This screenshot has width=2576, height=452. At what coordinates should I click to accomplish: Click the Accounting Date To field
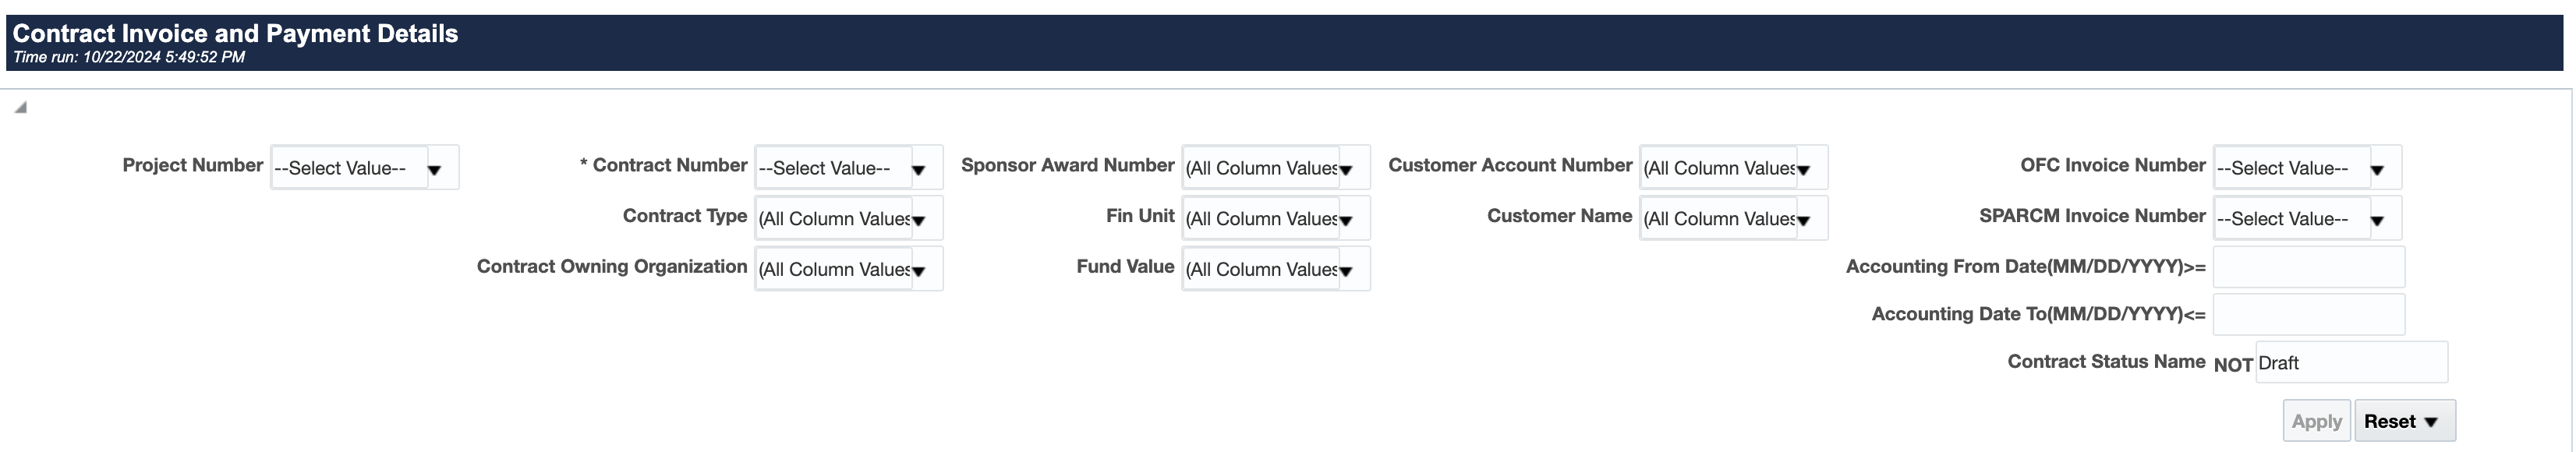(2308, 315)
